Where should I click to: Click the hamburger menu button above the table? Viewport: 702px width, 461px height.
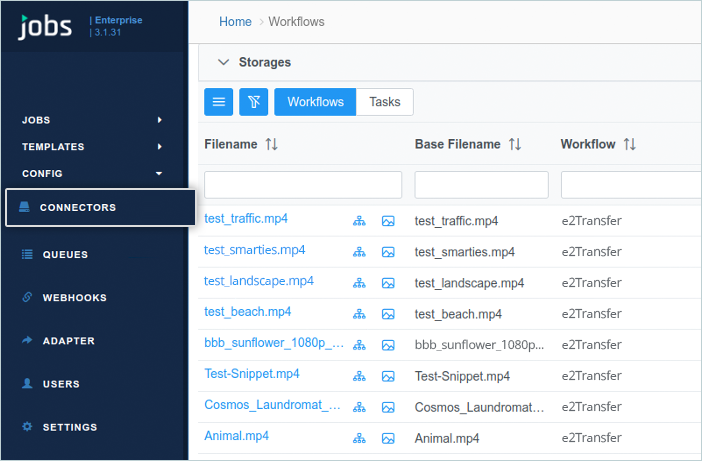click(219, 102)
